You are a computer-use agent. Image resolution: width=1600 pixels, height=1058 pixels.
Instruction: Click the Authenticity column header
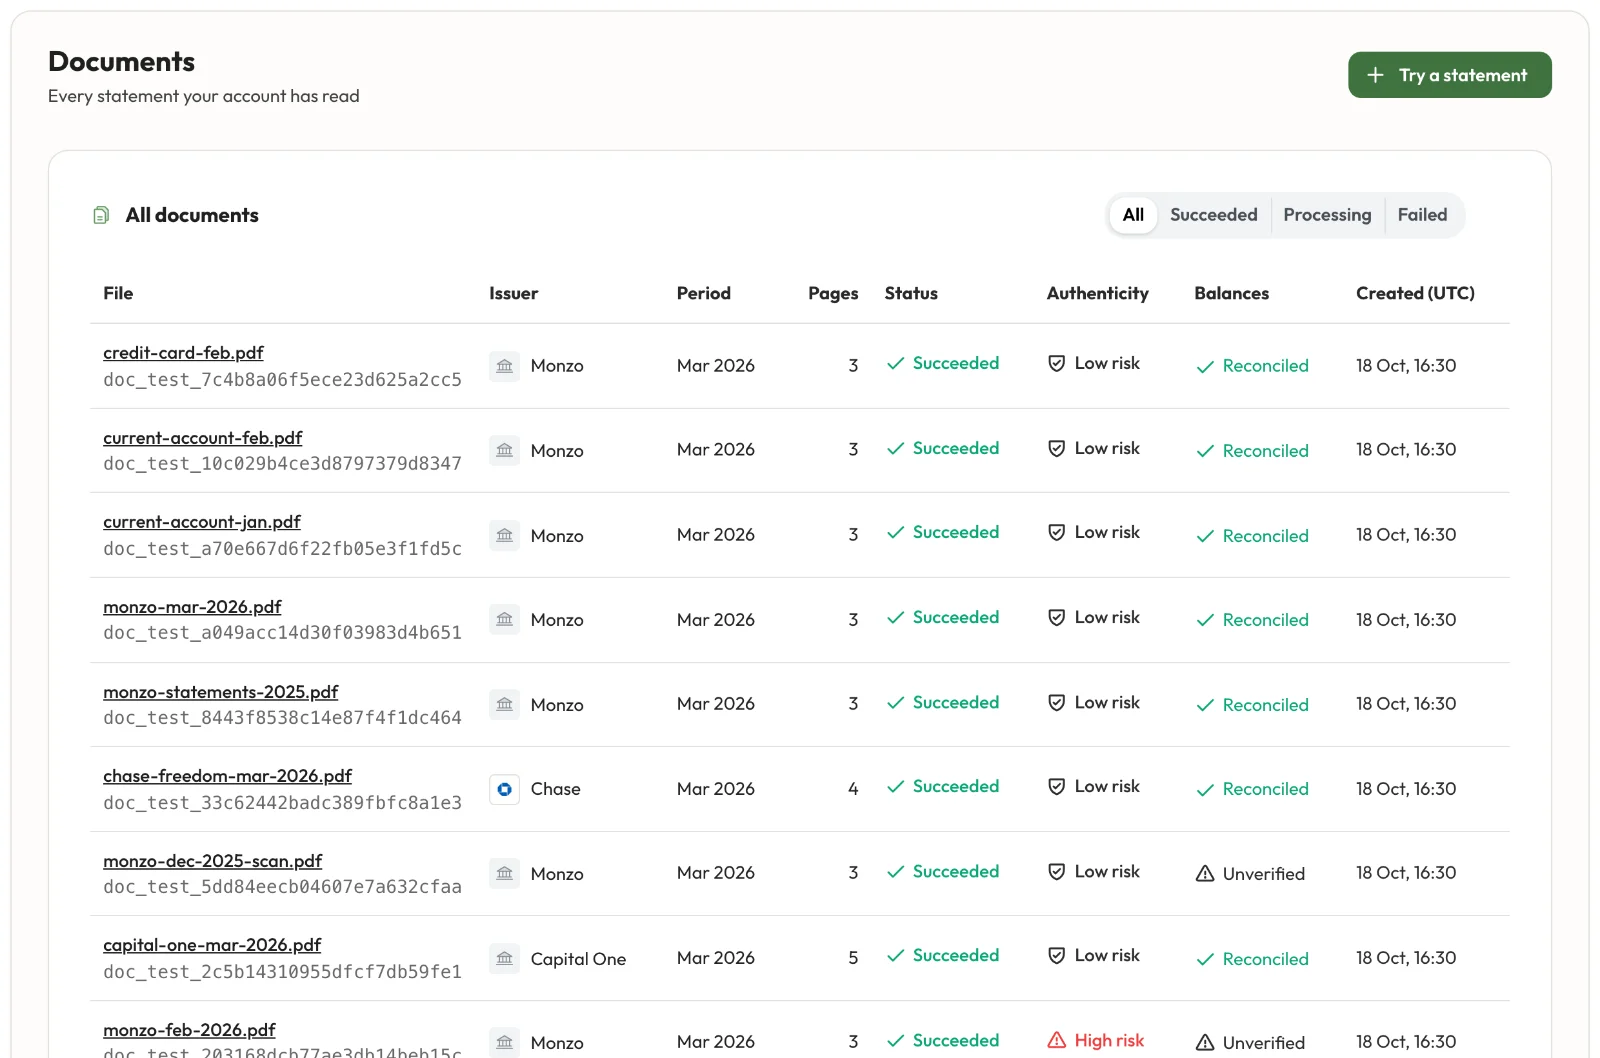[x=1097, y=293]
